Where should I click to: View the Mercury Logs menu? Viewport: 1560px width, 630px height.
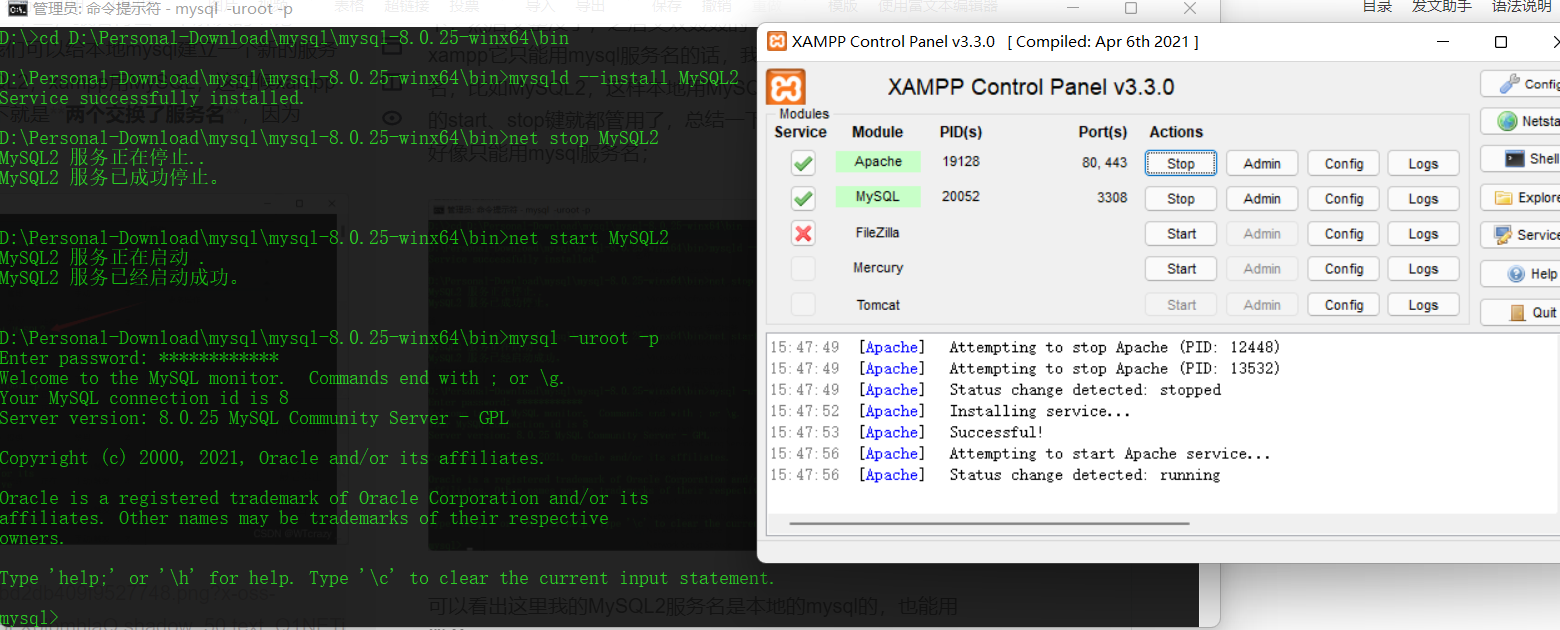[1423, 269]
